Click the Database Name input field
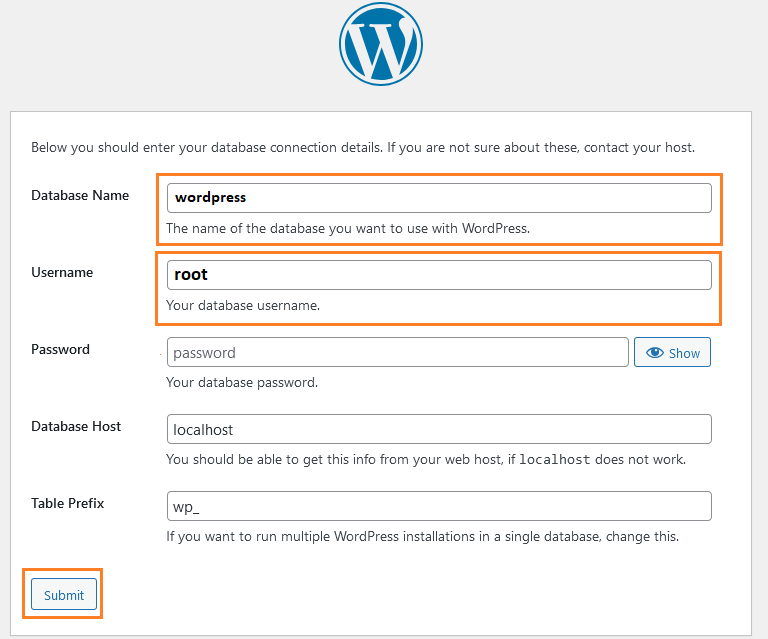768x639 pixels. [439, 198]
